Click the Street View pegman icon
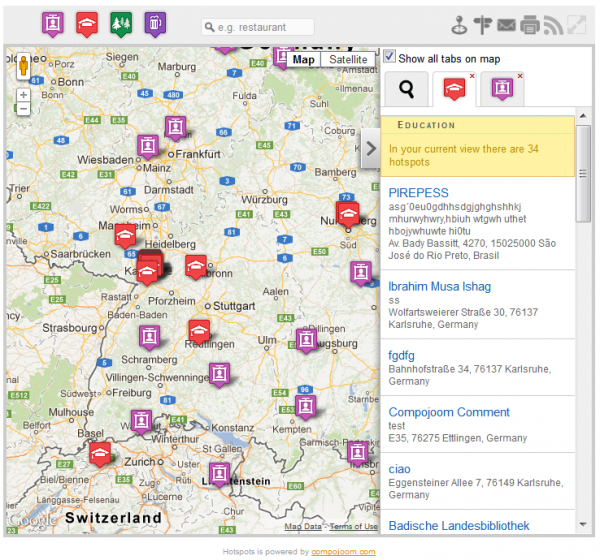Screen dimensions: 600x560 pos(23,68)
